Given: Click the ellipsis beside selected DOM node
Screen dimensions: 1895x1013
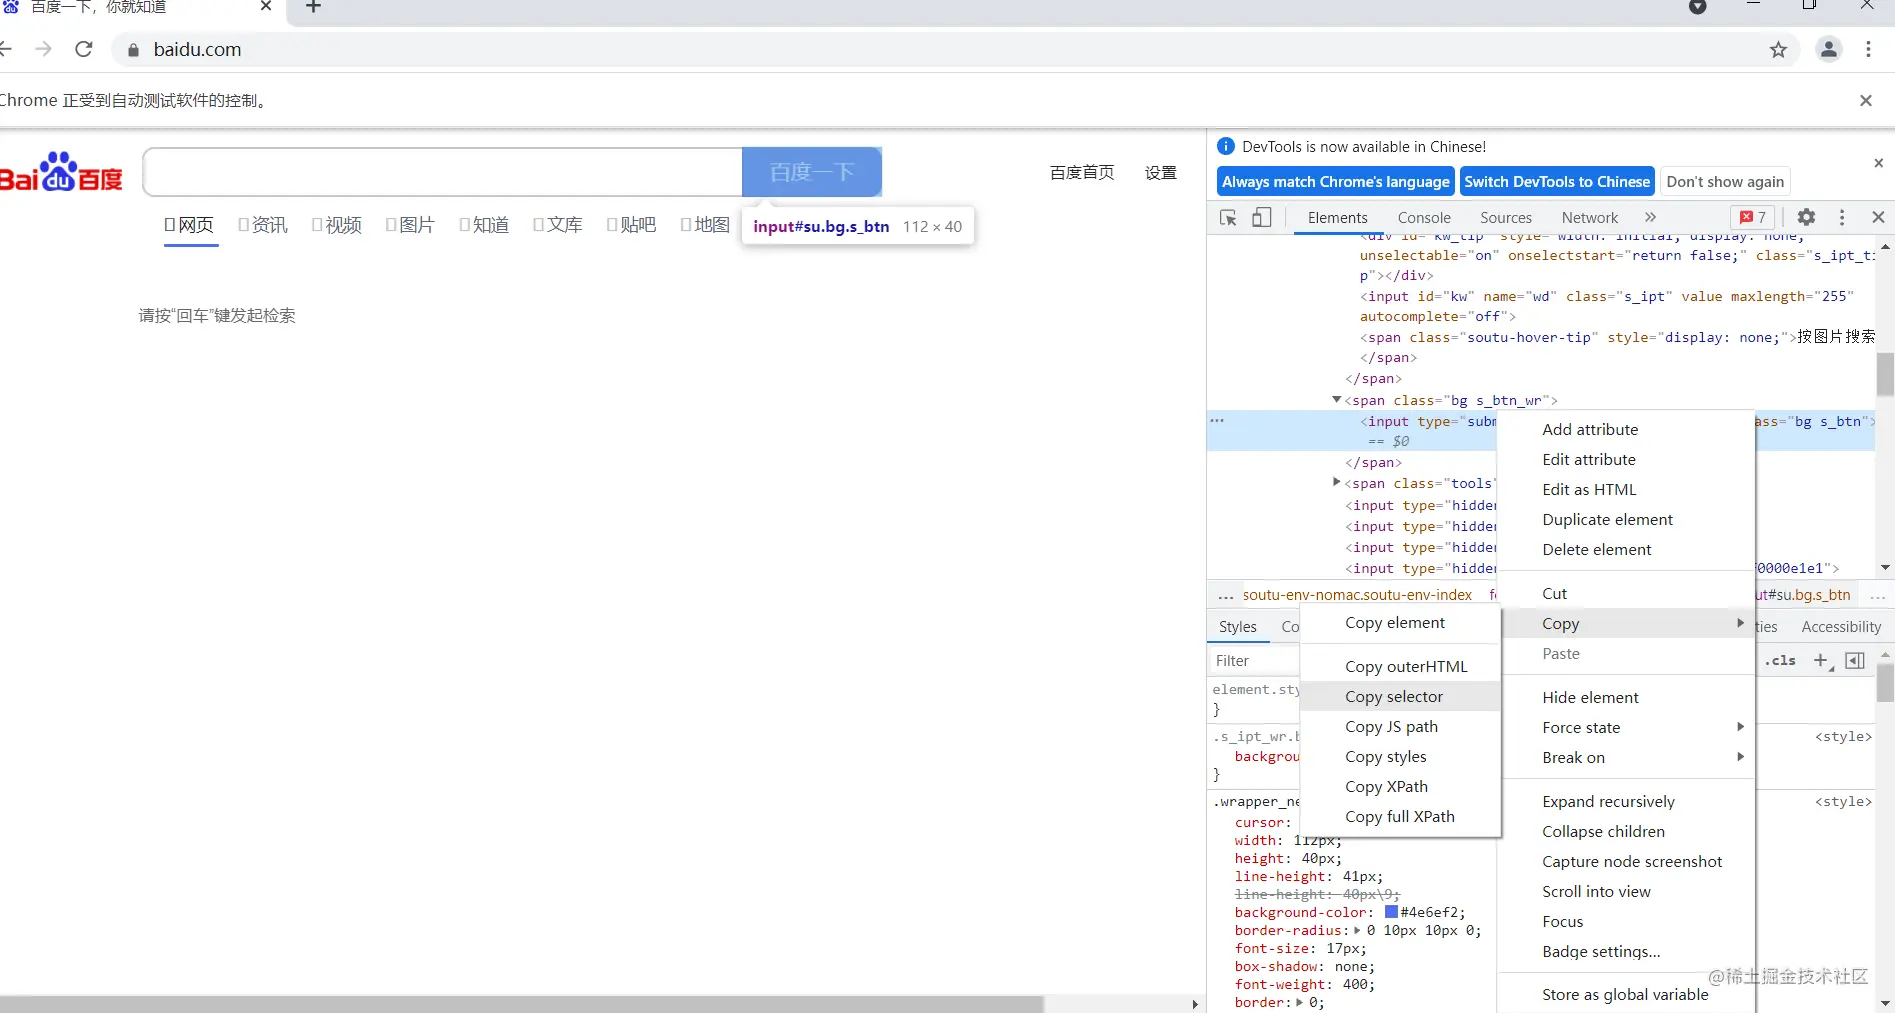Looking at the screenshot, I should [1217, 420].
